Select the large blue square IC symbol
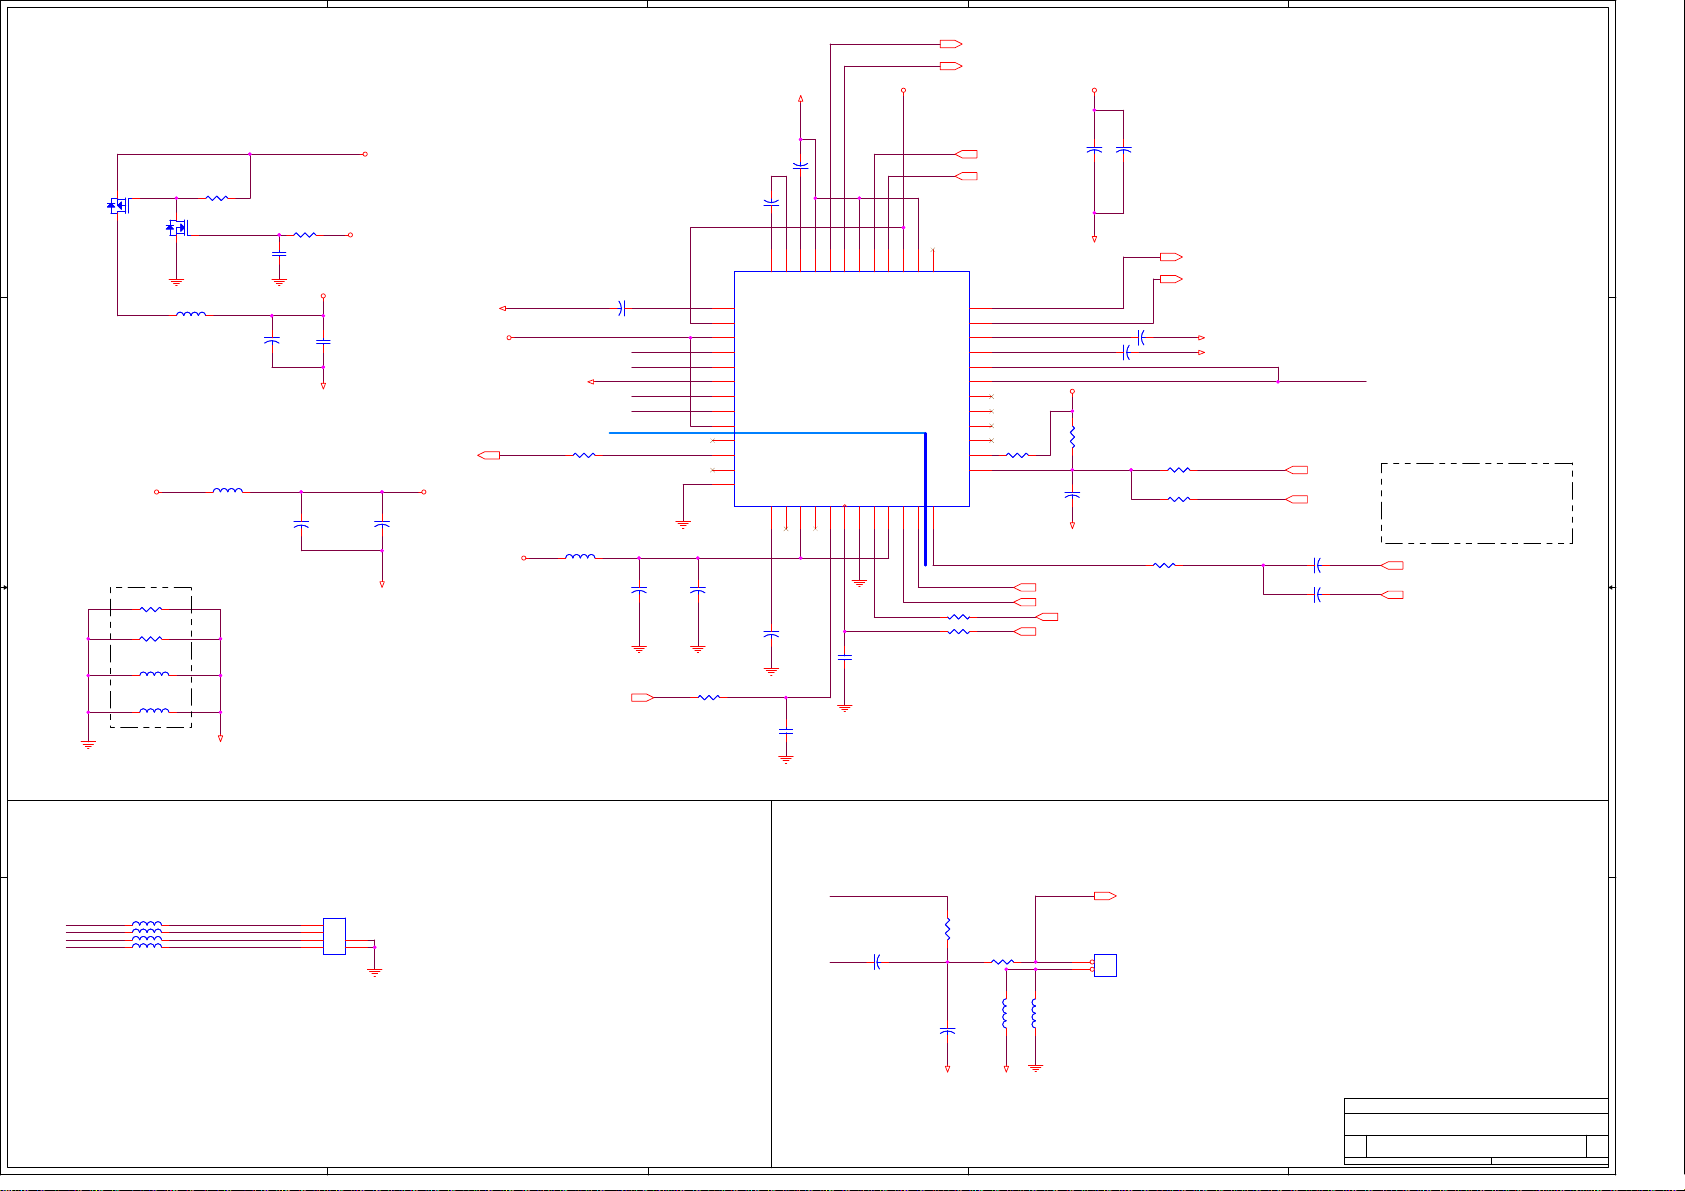1685x1191 pixels. 851,388
